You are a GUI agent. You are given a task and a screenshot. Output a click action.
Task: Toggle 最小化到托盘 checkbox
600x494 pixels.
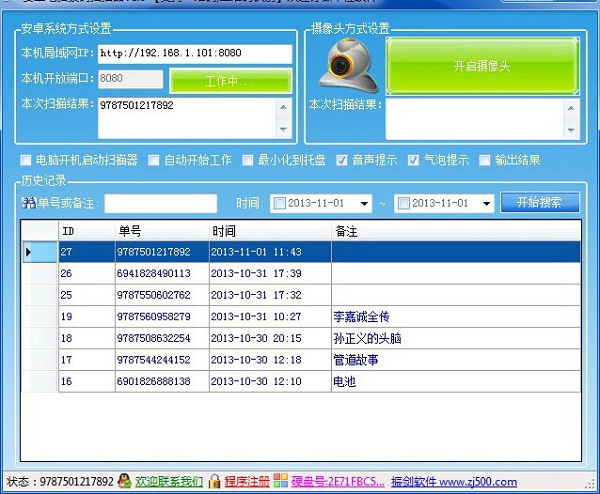coord(248,160)
